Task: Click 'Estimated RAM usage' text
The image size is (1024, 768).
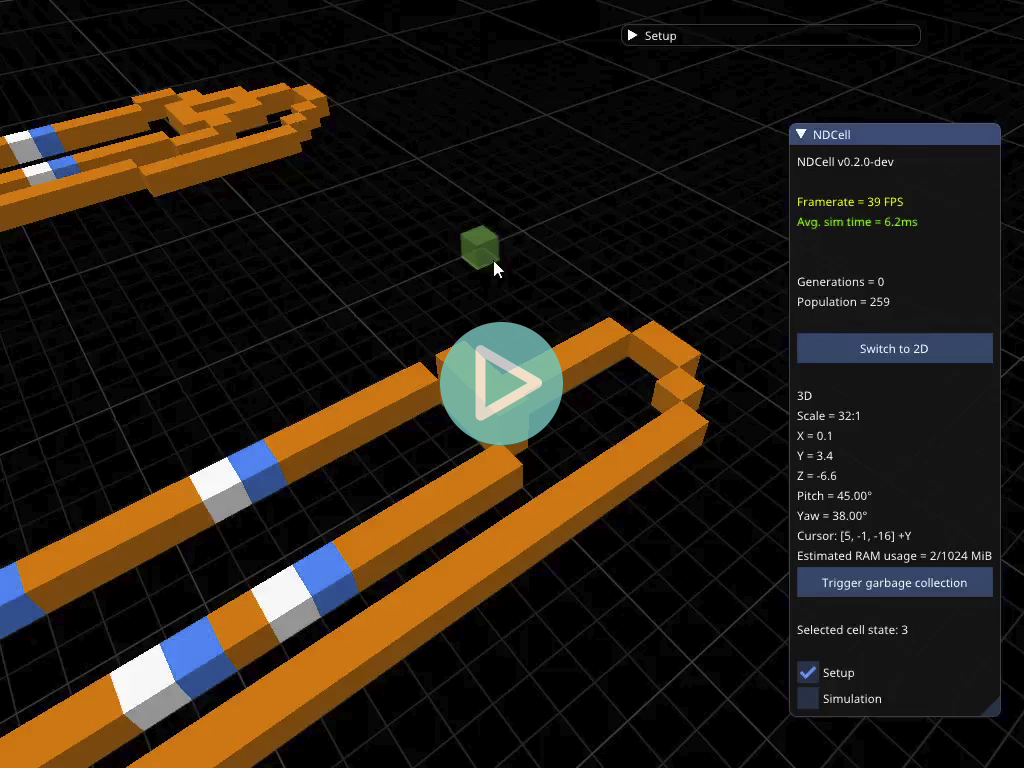Action: coord(894,556)
